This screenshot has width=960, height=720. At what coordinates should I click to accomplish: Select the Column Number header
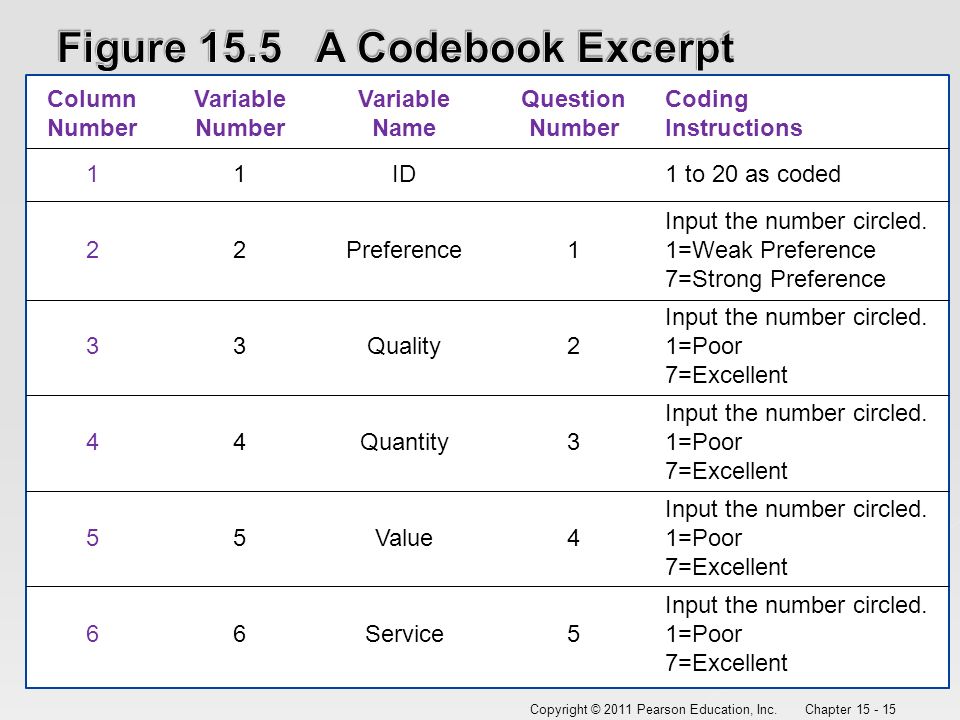tap(92, 113)
